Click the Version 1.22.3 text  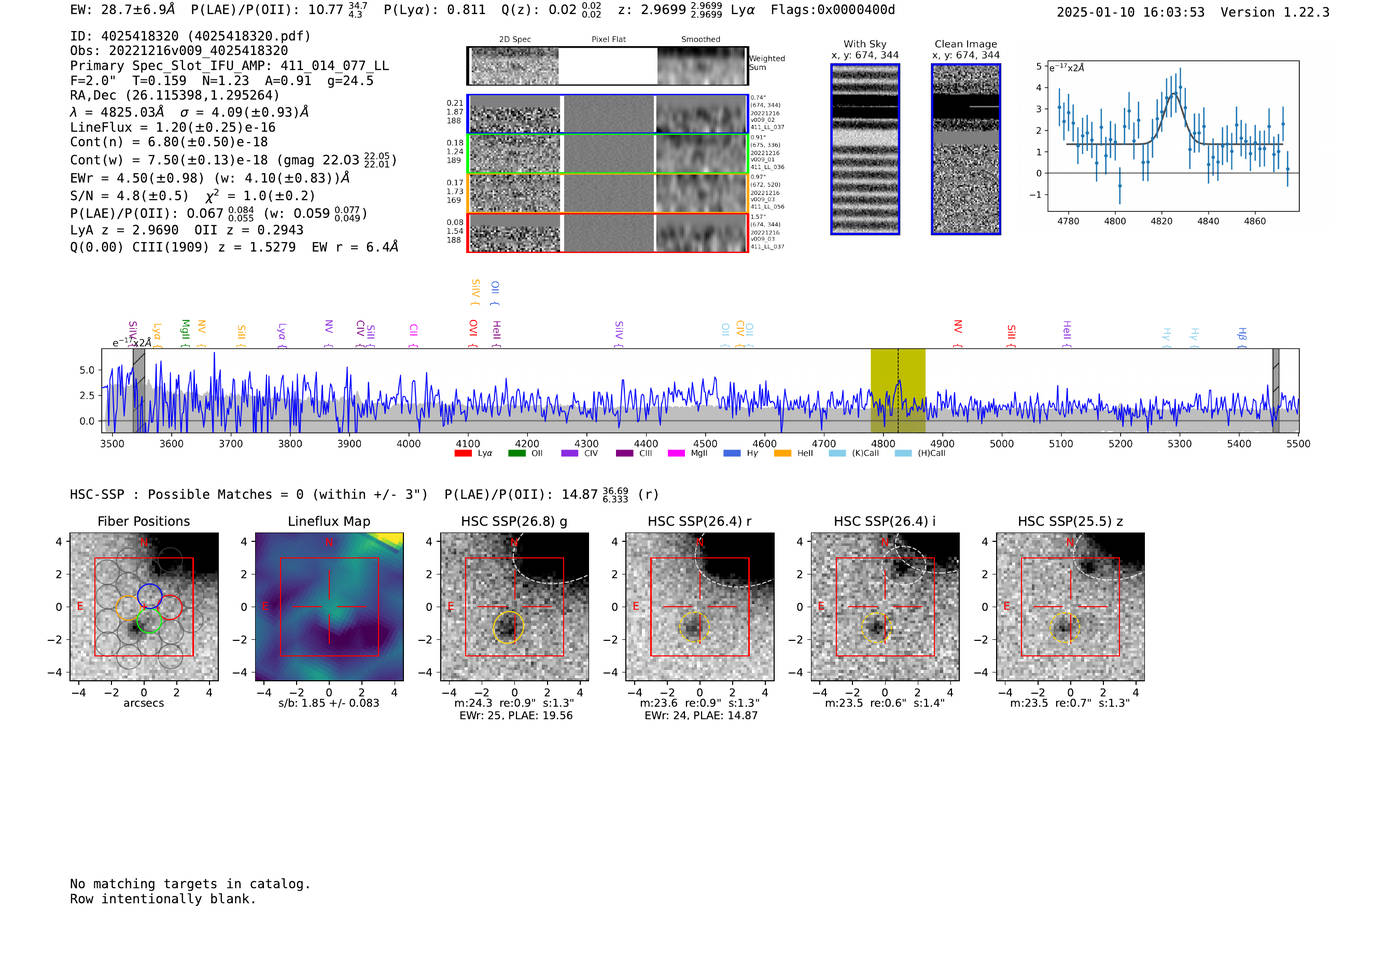click(1275, 12)
